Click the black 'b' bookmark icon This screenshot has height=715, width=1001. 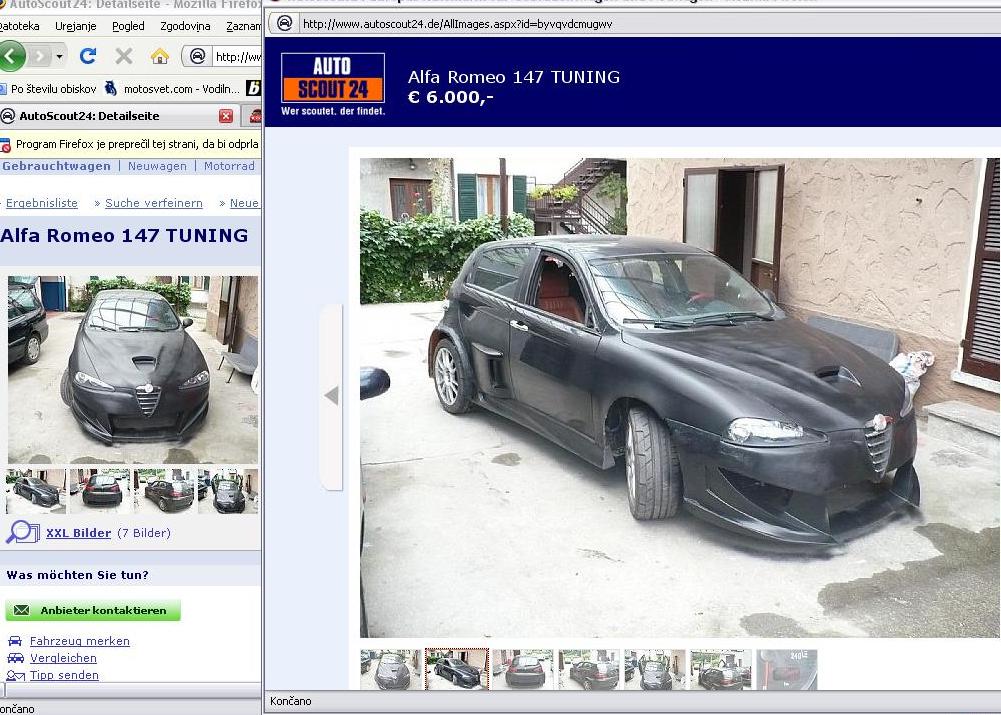click(253, 89)
